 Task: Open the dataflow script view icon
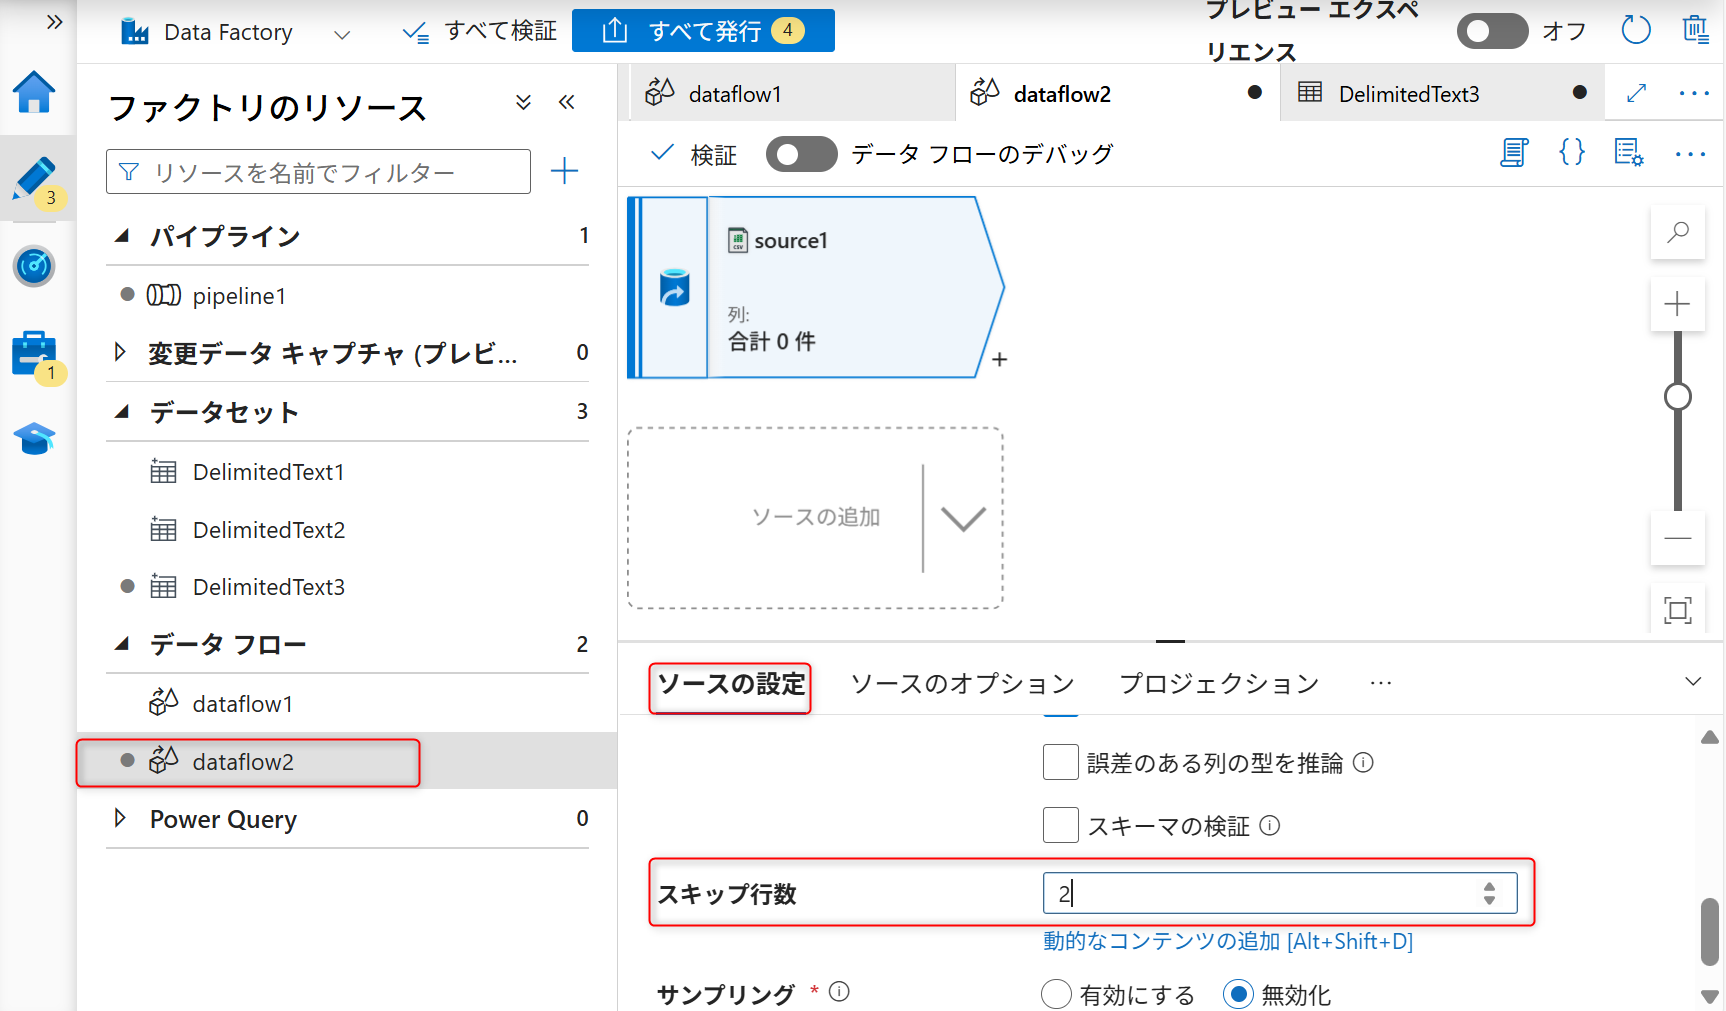(x=1514, y=153)
